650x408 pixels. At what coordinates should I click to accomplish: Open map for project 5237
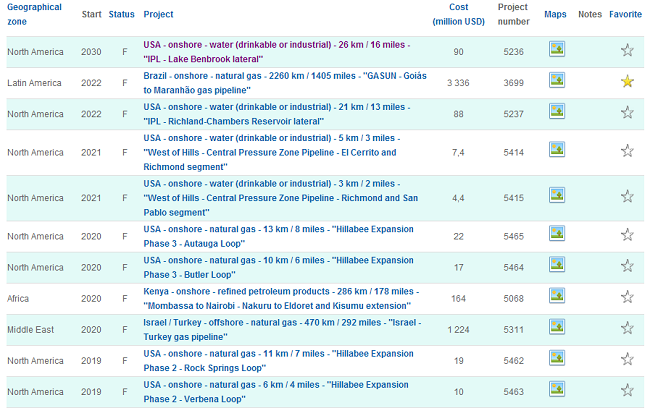pos(557,111)
